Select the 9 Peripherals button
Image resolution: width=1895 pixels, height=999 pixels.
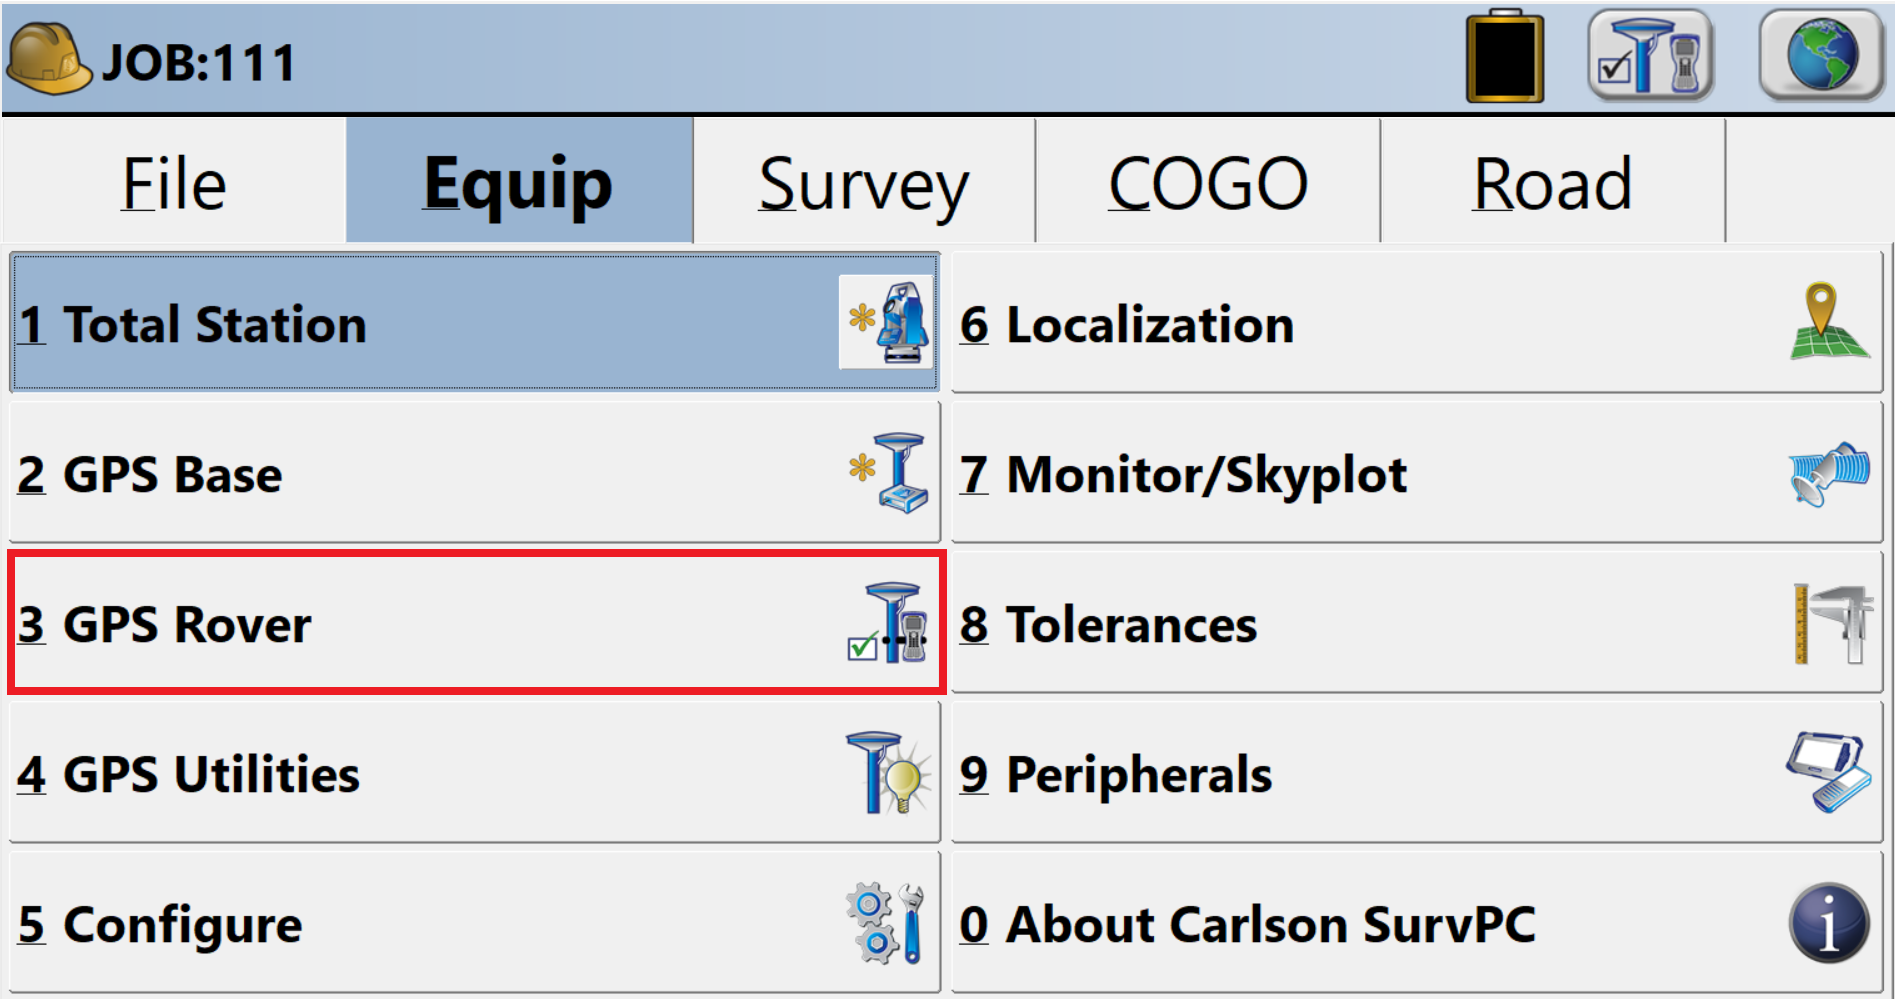[1416, 772]
